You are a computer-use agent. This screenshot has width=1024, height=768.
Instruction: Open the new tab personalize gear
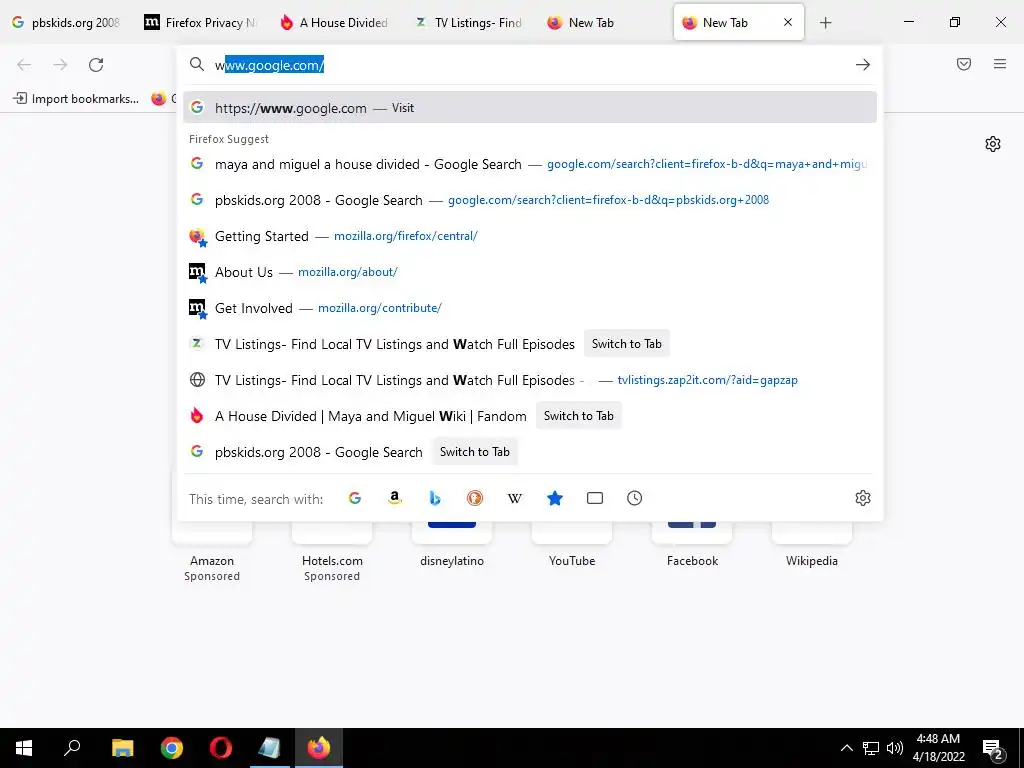point(993,144)
